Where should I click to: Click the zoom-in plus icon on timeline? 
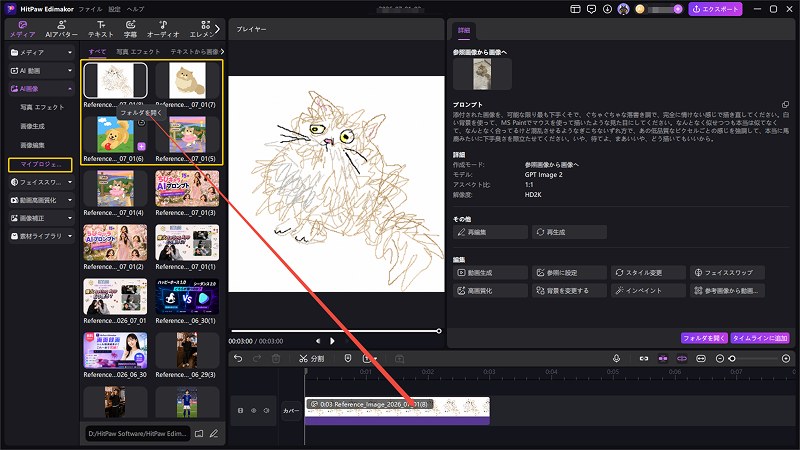point(786,359)
